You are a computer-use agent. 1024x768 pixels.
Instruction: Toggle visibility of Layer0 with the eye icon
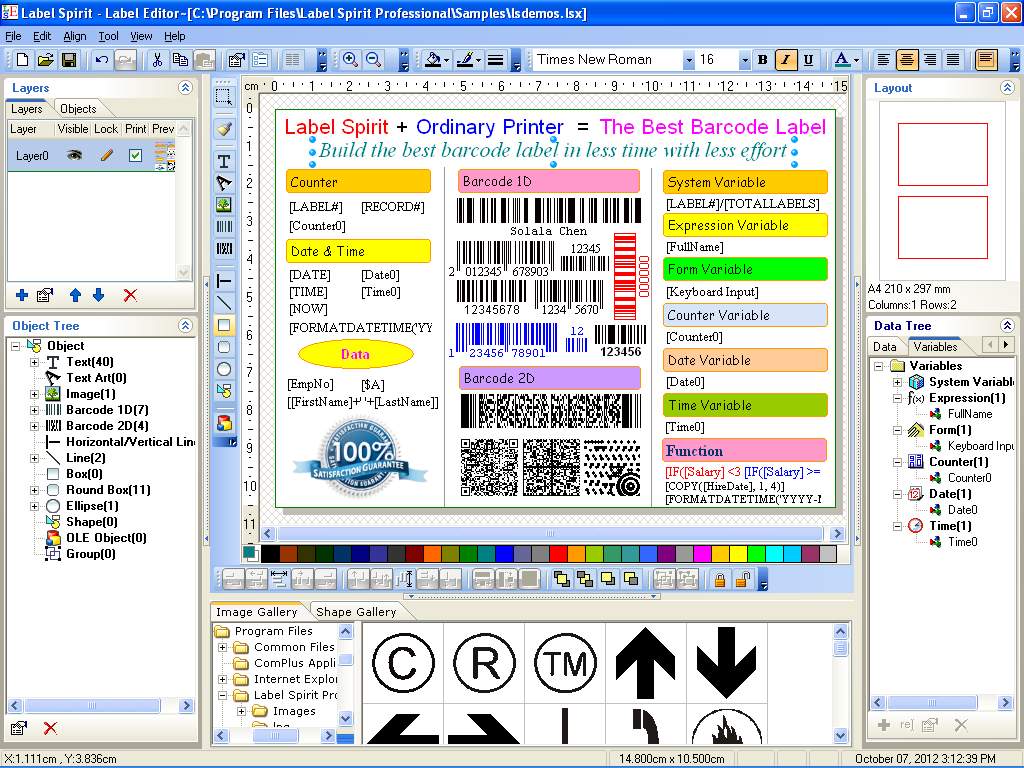click(72, 155)
